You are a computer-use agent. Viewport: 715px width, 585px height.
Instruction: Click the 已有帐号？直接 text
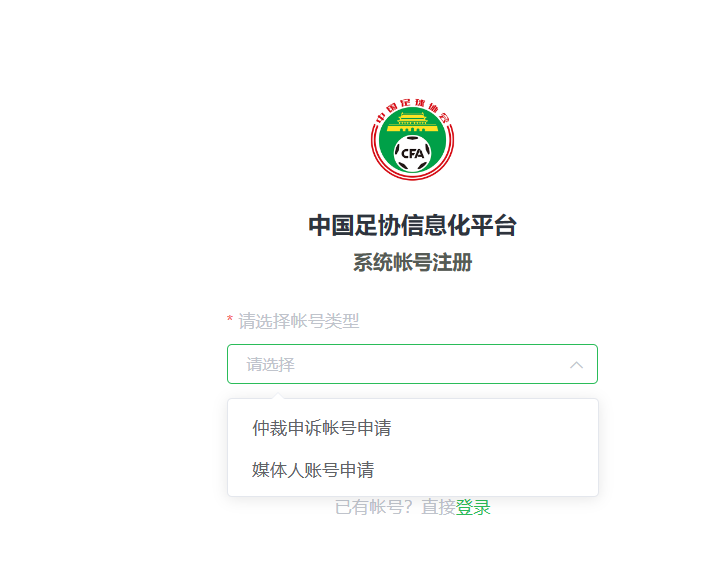point(395,507)
